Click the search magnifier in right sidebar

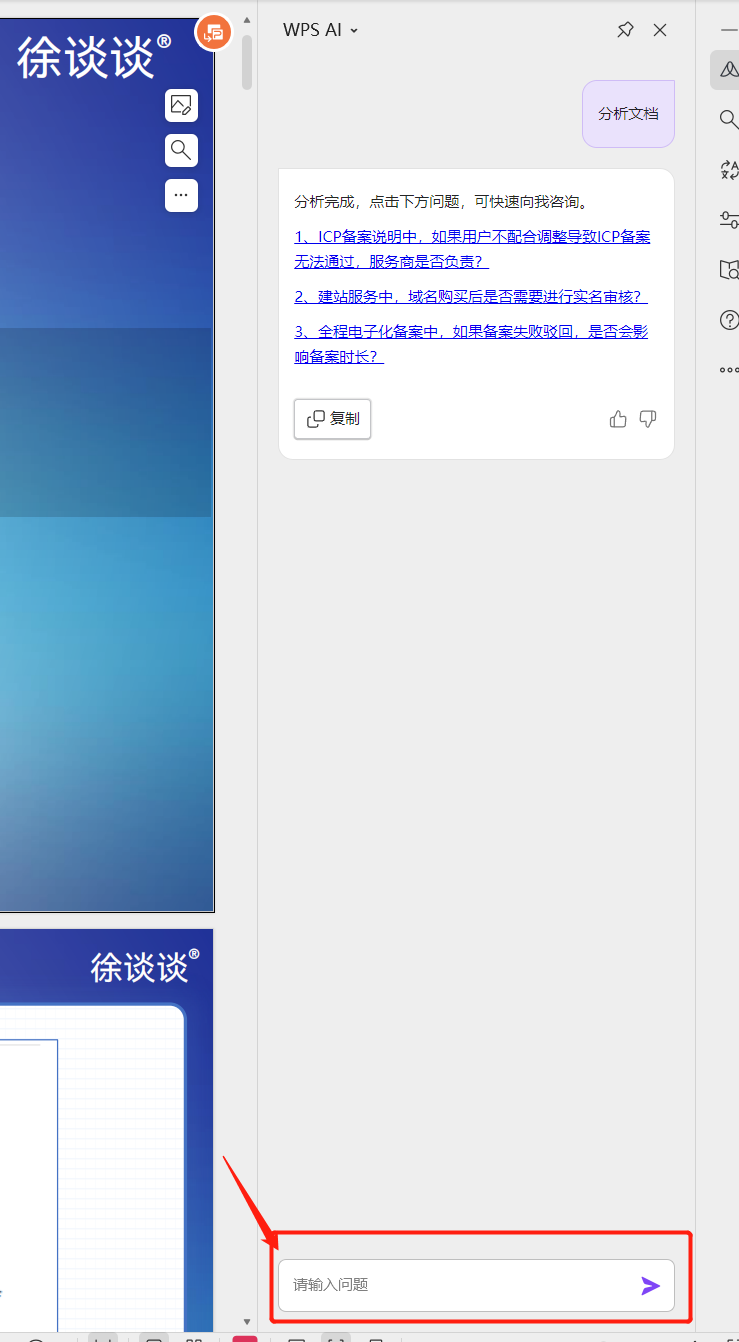click(x=728, y=120)
